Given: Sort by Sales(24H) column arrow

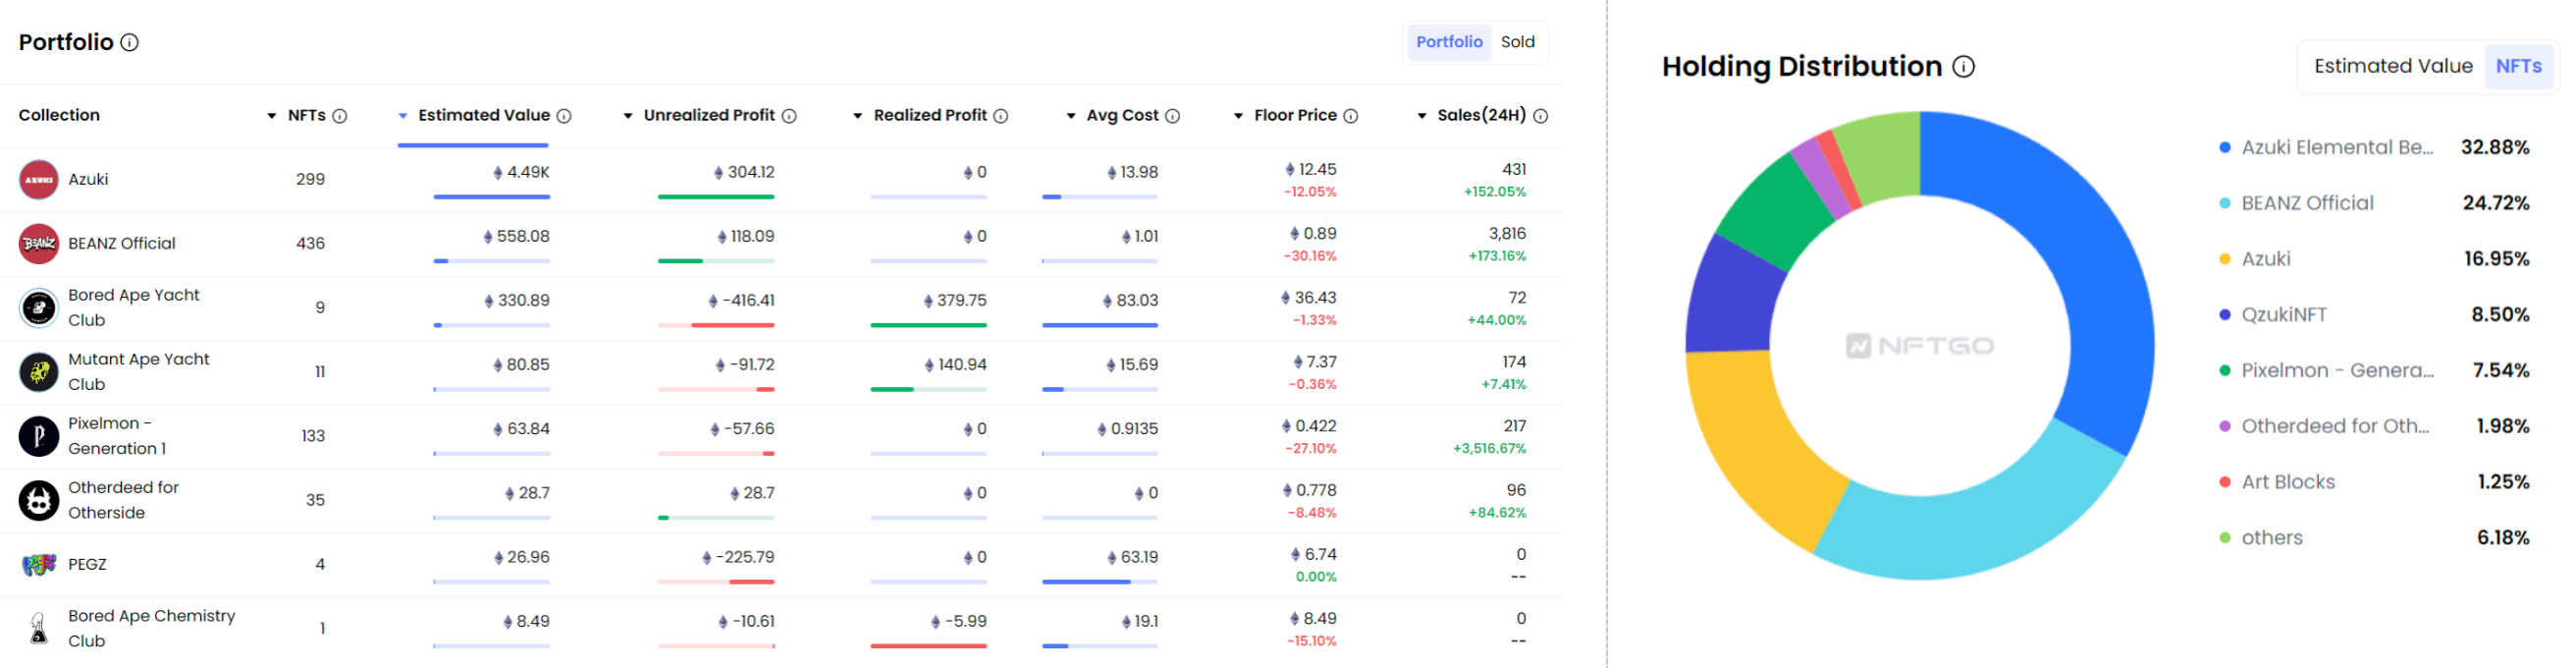Looking at the screenshot, I should coord(1422,116).
